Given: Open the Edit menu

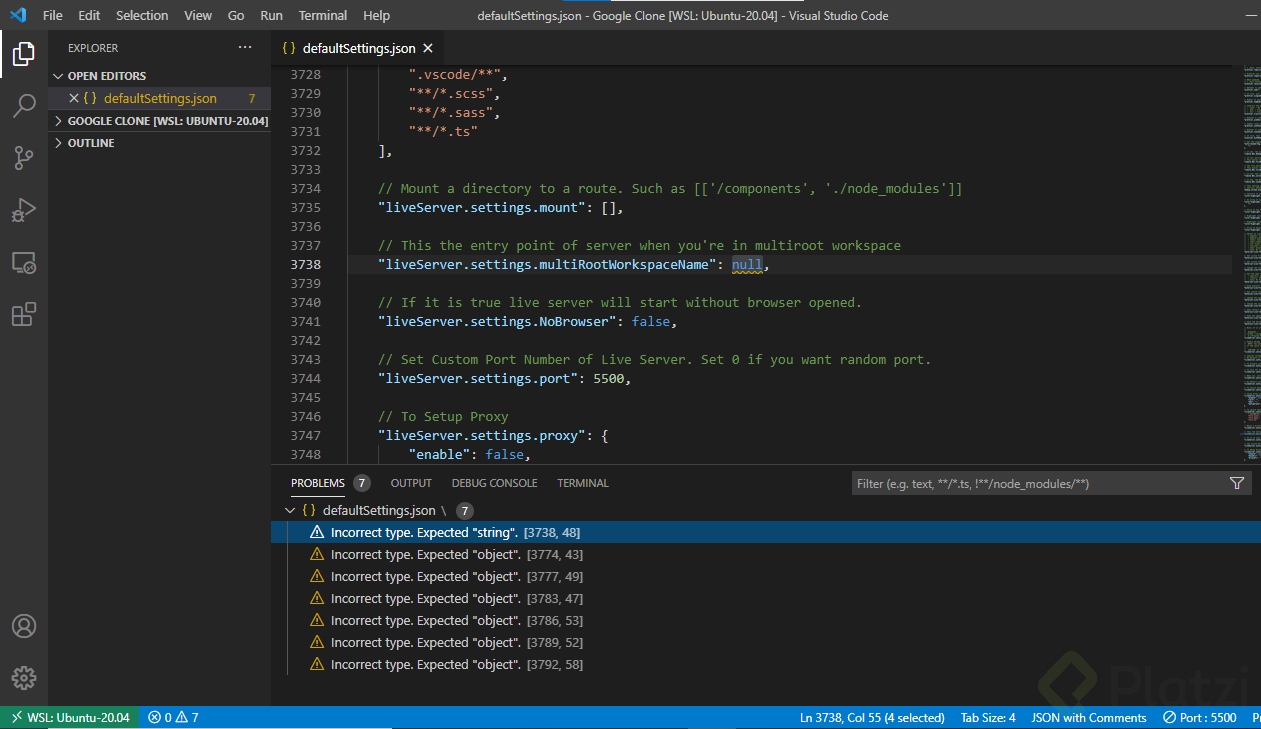Looking at the screenshot, I should (x=89, y=15).
